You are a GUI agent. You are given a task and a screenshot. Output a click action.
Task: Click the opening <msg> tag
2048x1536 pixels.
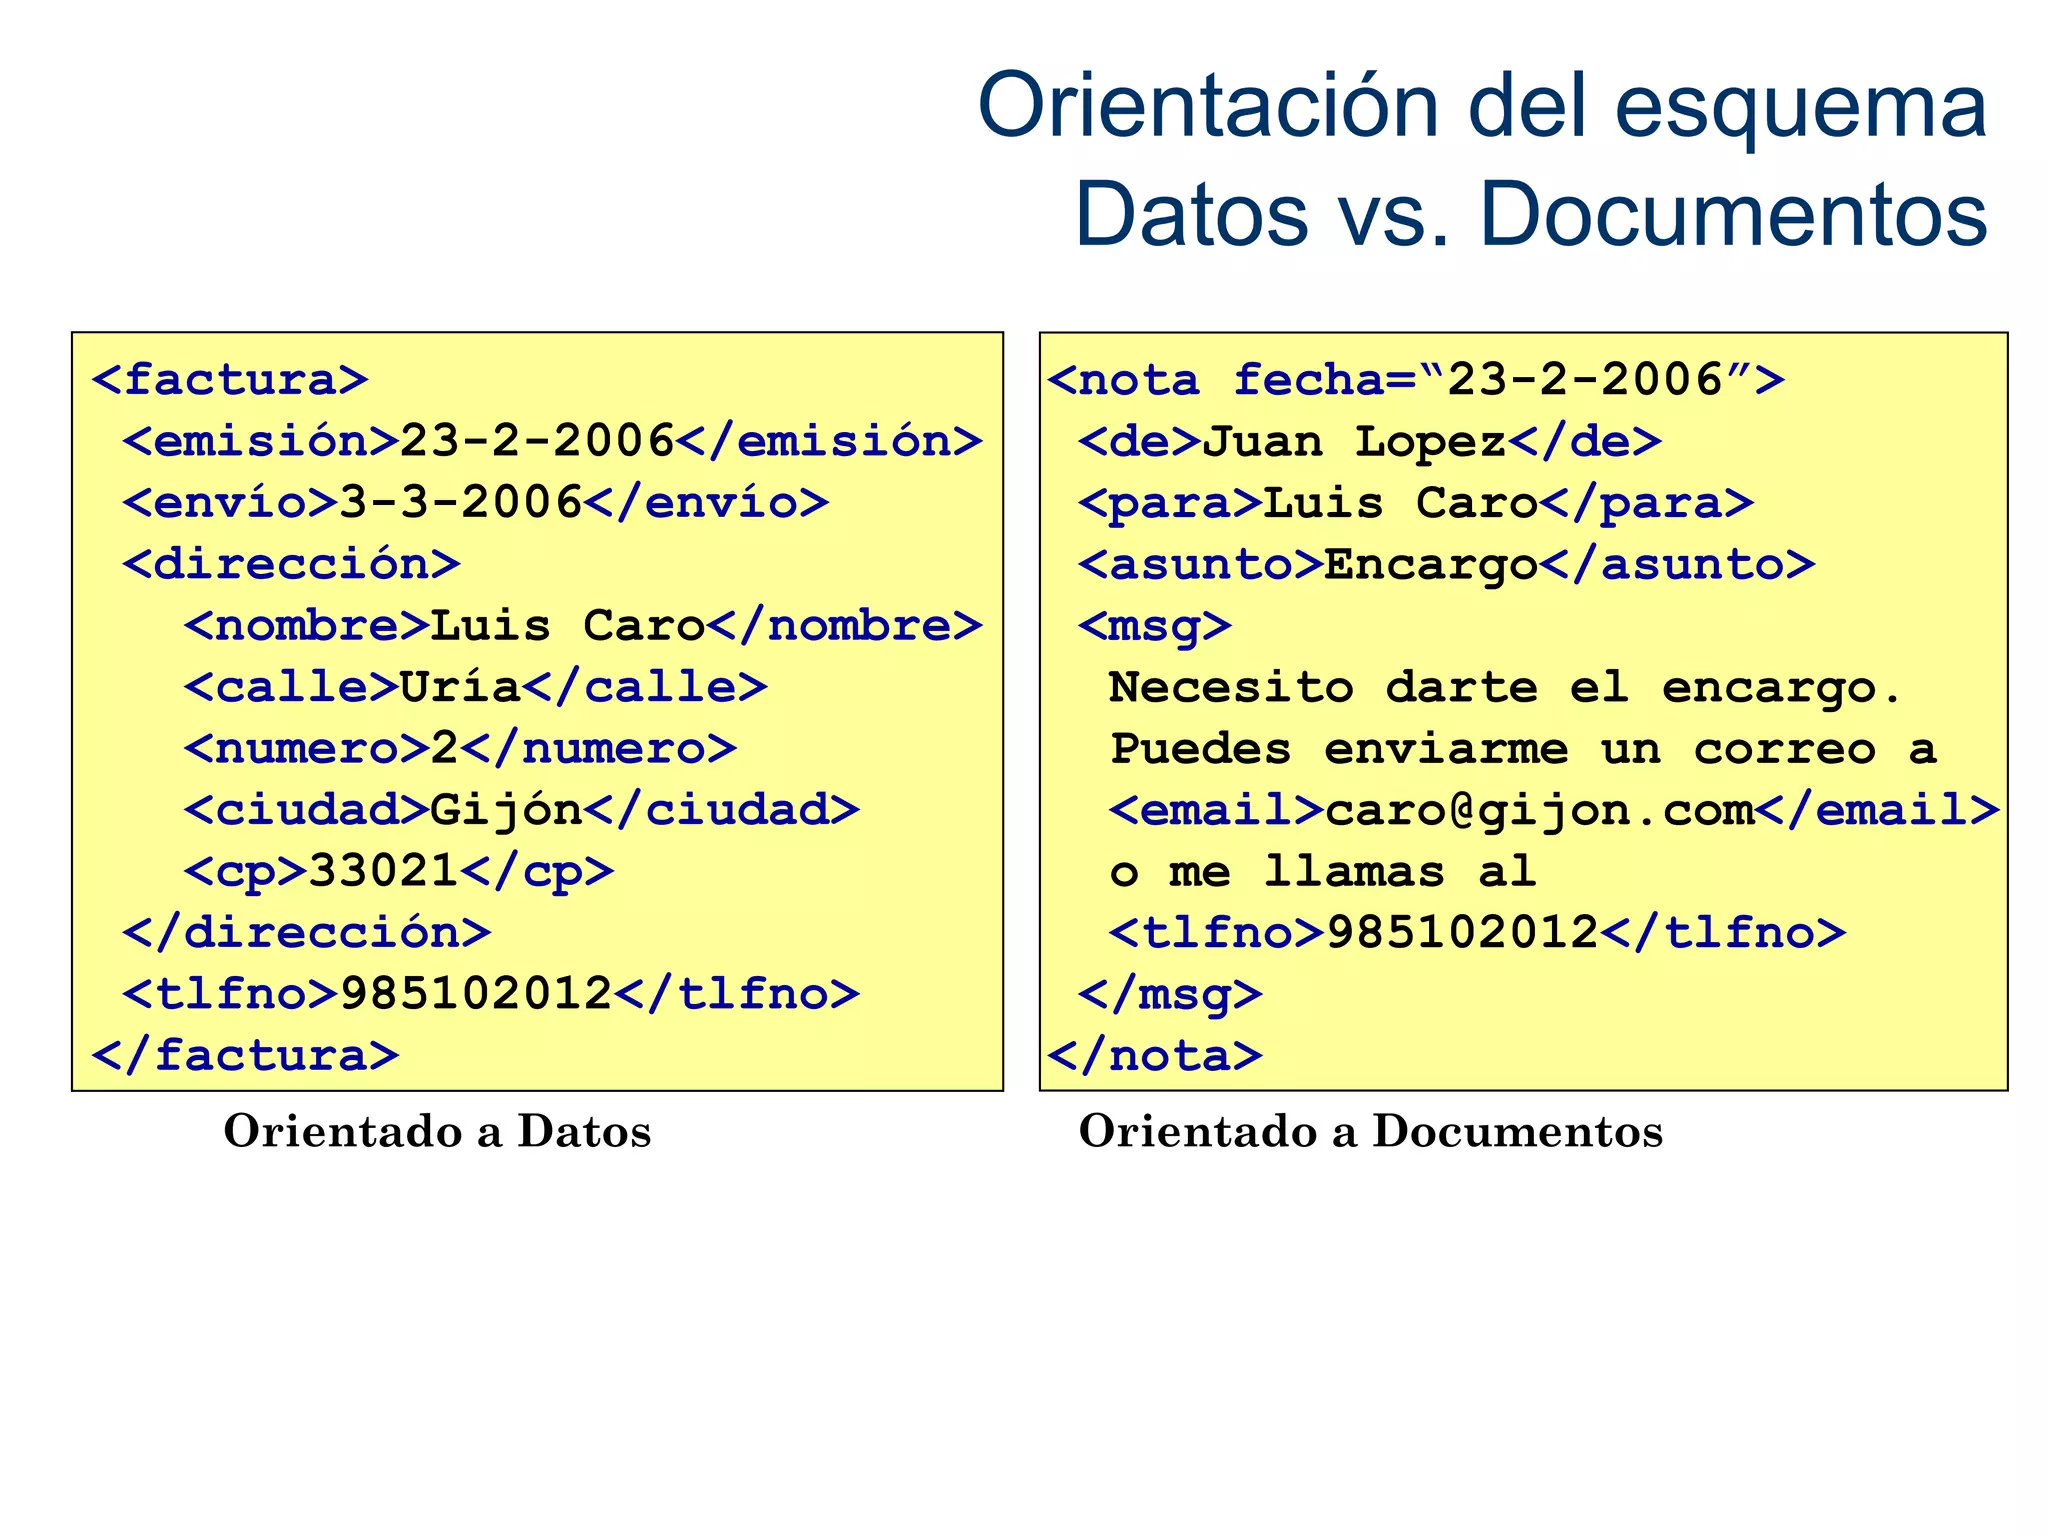tap(1155, 626)
